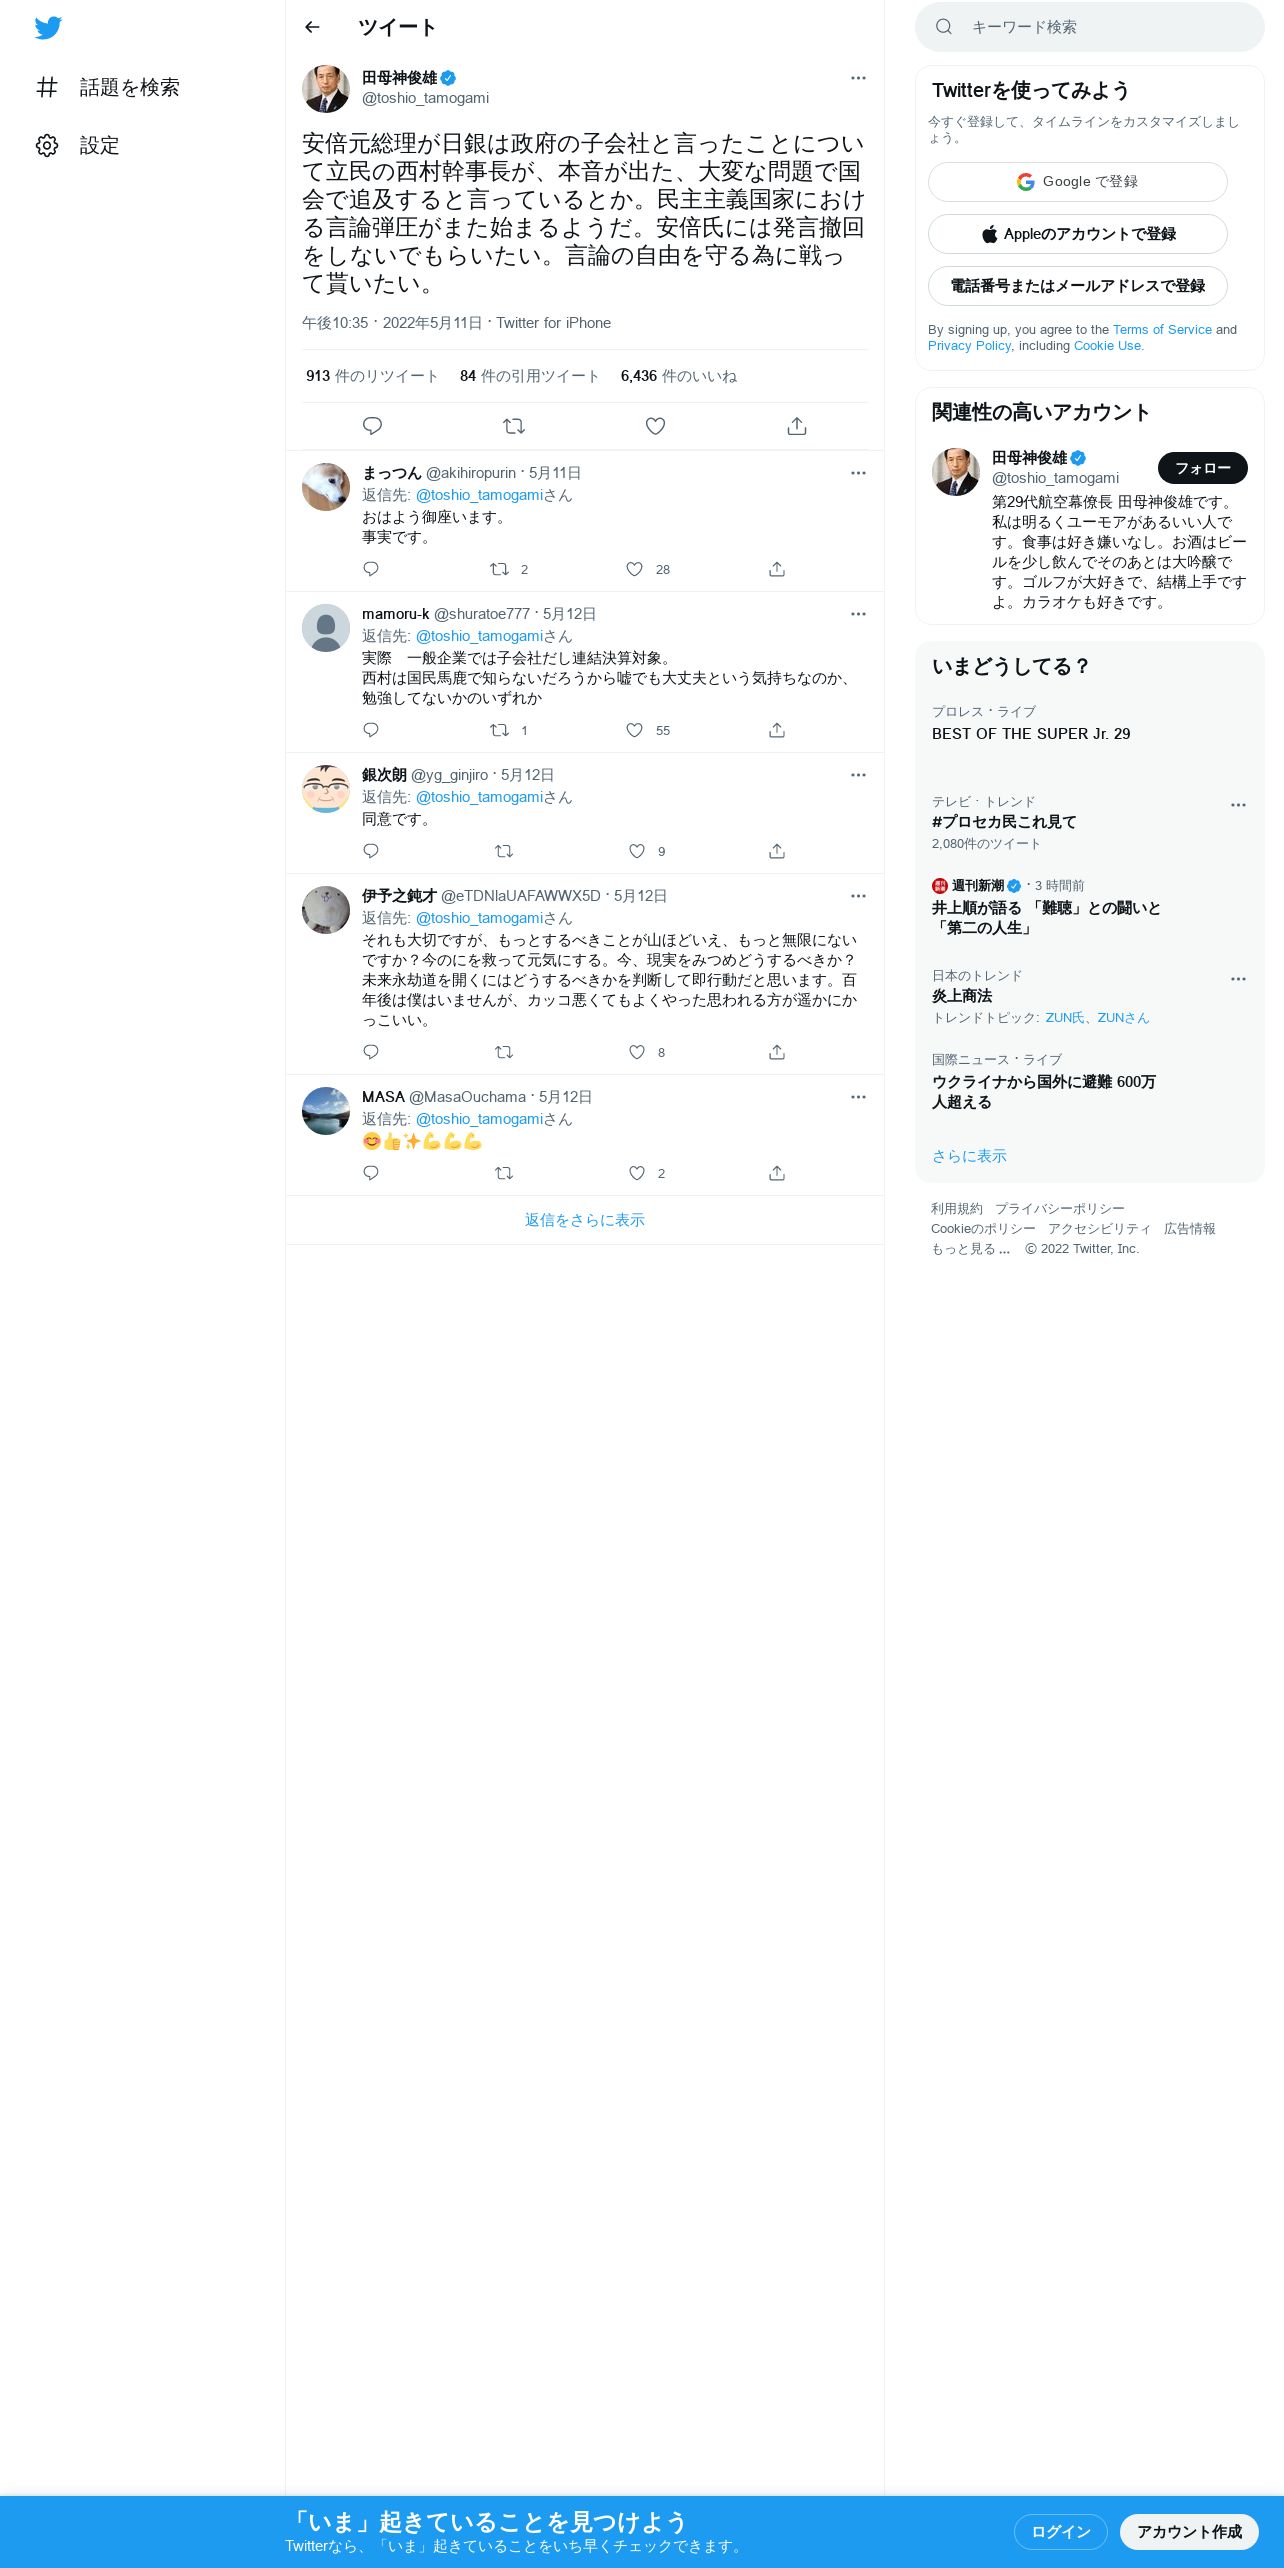Open more menu on 銀次朗's reply
1284x2568 pixels.
(858, 775)
